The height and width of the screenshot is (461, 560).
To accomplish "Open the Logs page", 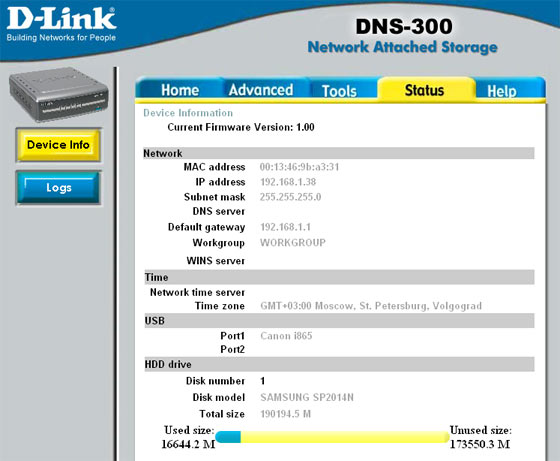I will pyautogui.click(x=59, y=187).
